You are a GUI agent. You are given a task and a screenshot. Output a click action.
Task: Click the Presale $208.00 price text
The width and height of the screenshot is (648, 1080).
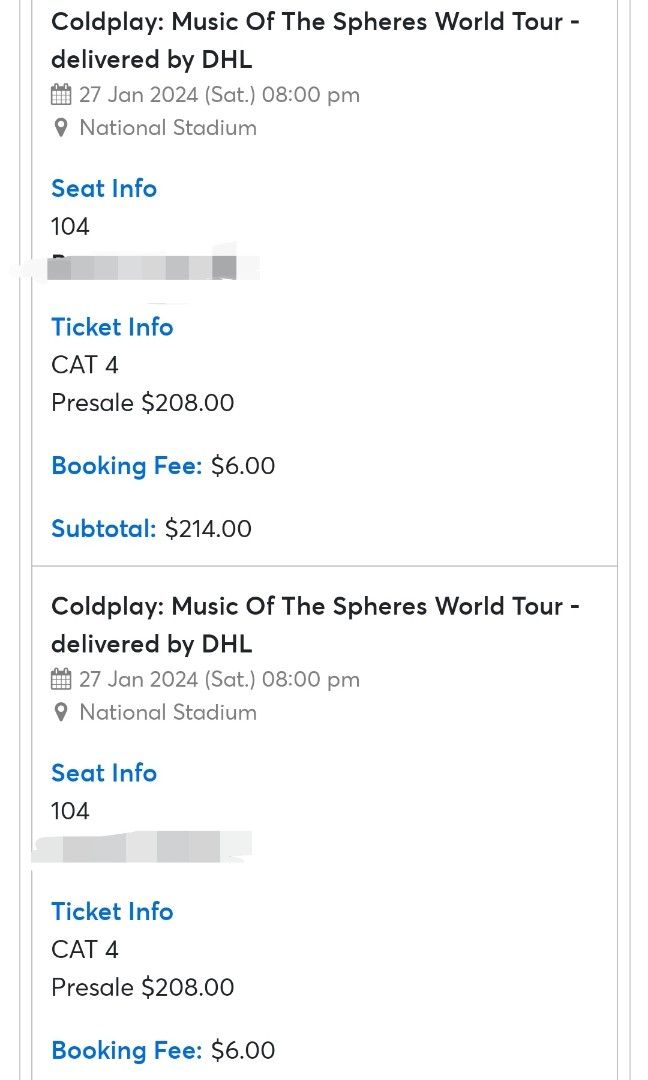(x=142, y=403)
